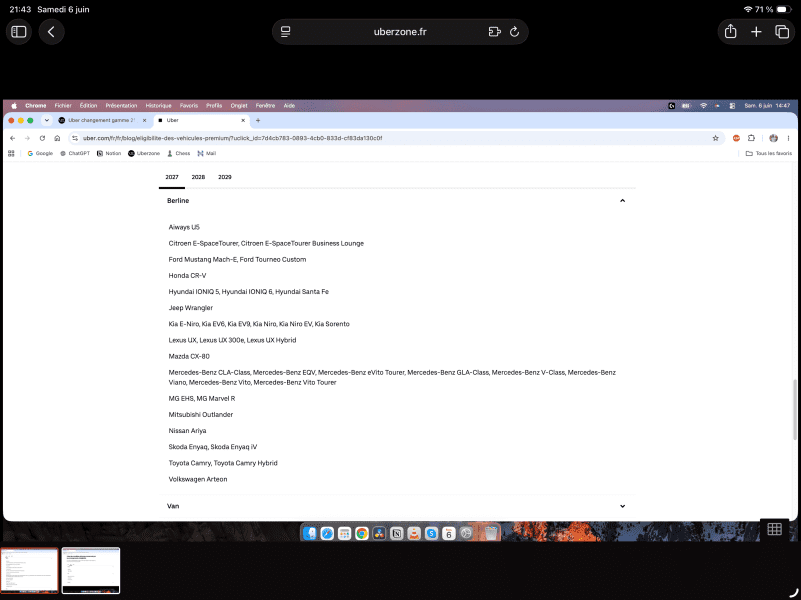
Task: Open Chrome profile avatar
Action: 773,138
